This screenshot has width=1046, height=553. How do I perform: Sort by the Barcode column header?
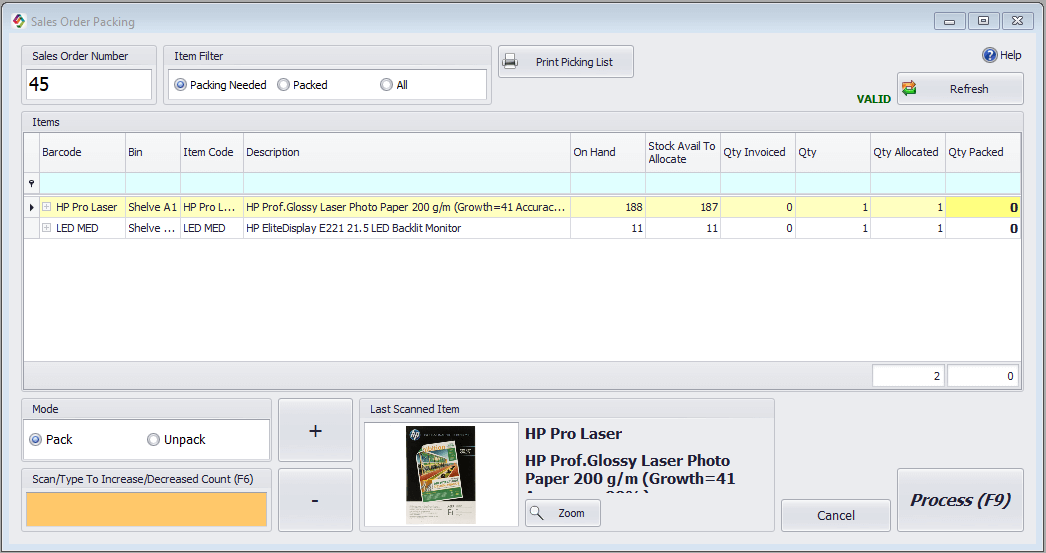pyautogui.click(x=83, y=152)
